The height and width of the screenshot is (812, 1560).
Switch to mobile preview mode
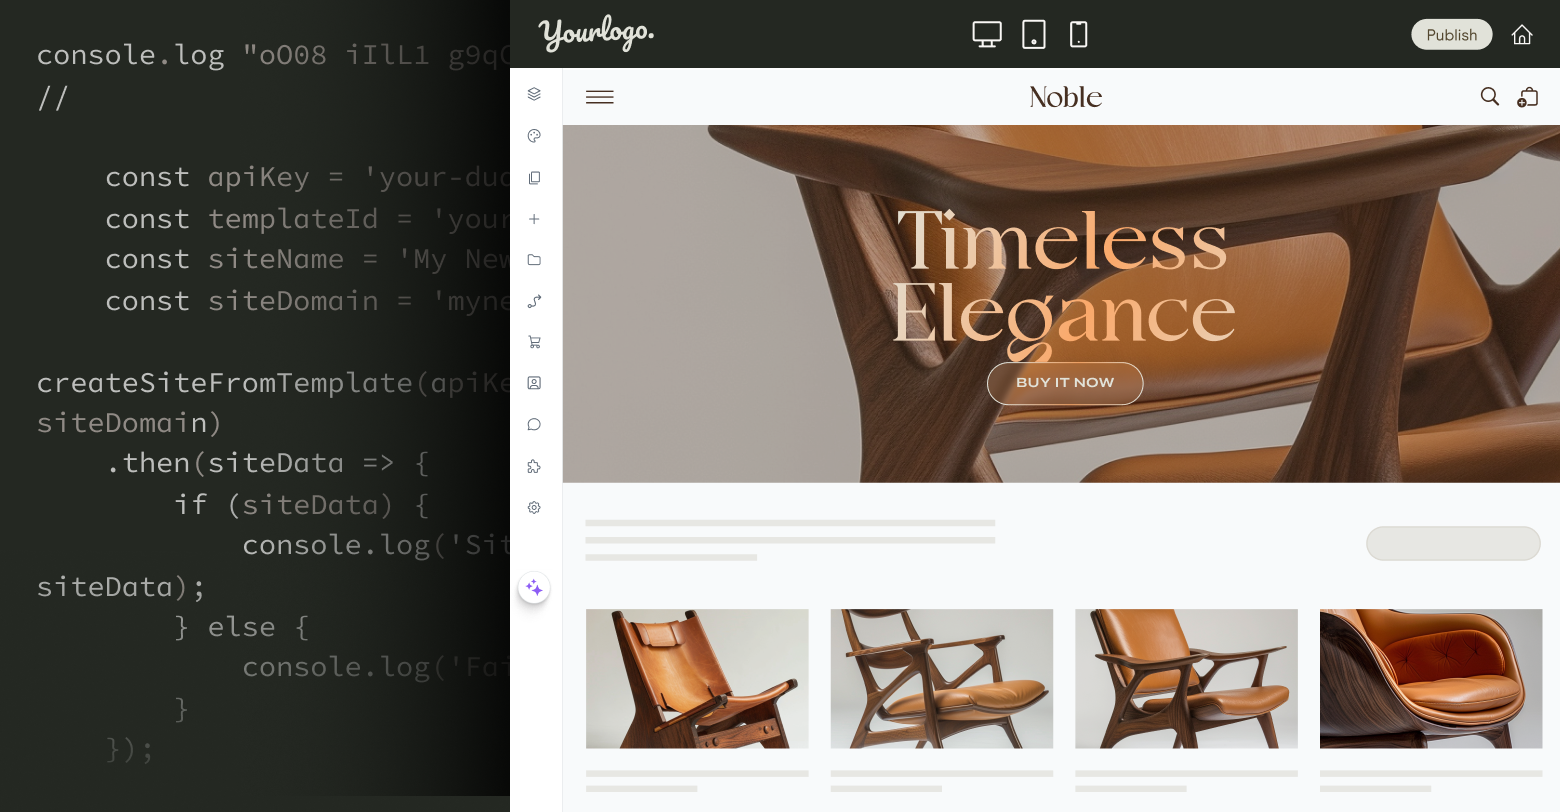[1078, 35]
